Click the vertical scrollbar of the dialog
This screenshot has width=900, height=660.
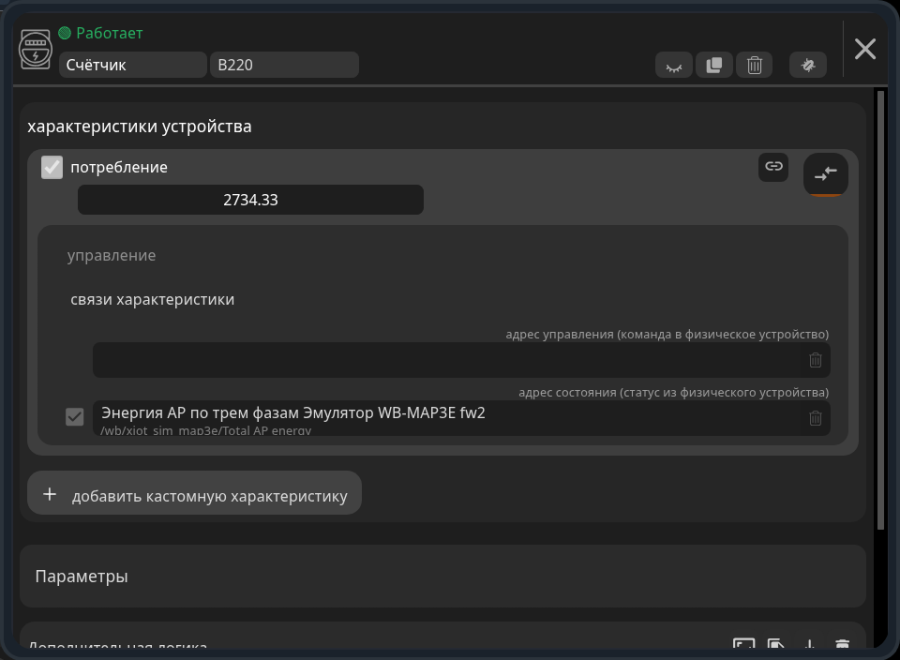(880, 310)
